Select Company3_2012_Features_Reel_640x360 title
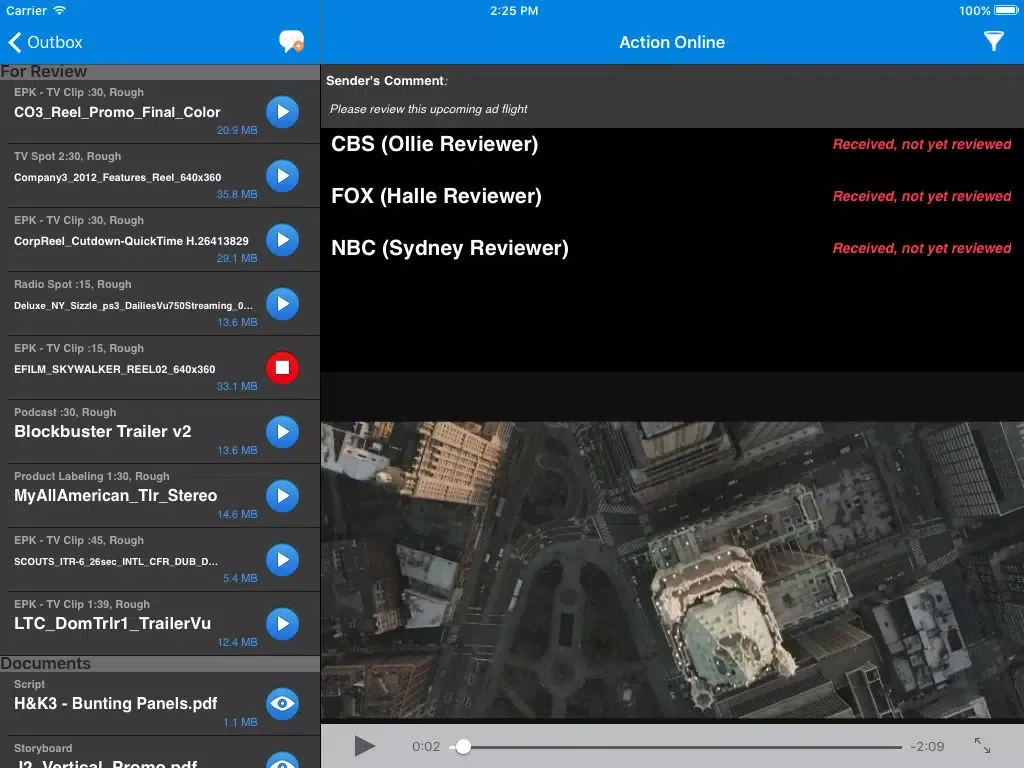Viewport: 1024px width, 768px height. point(118,178)
